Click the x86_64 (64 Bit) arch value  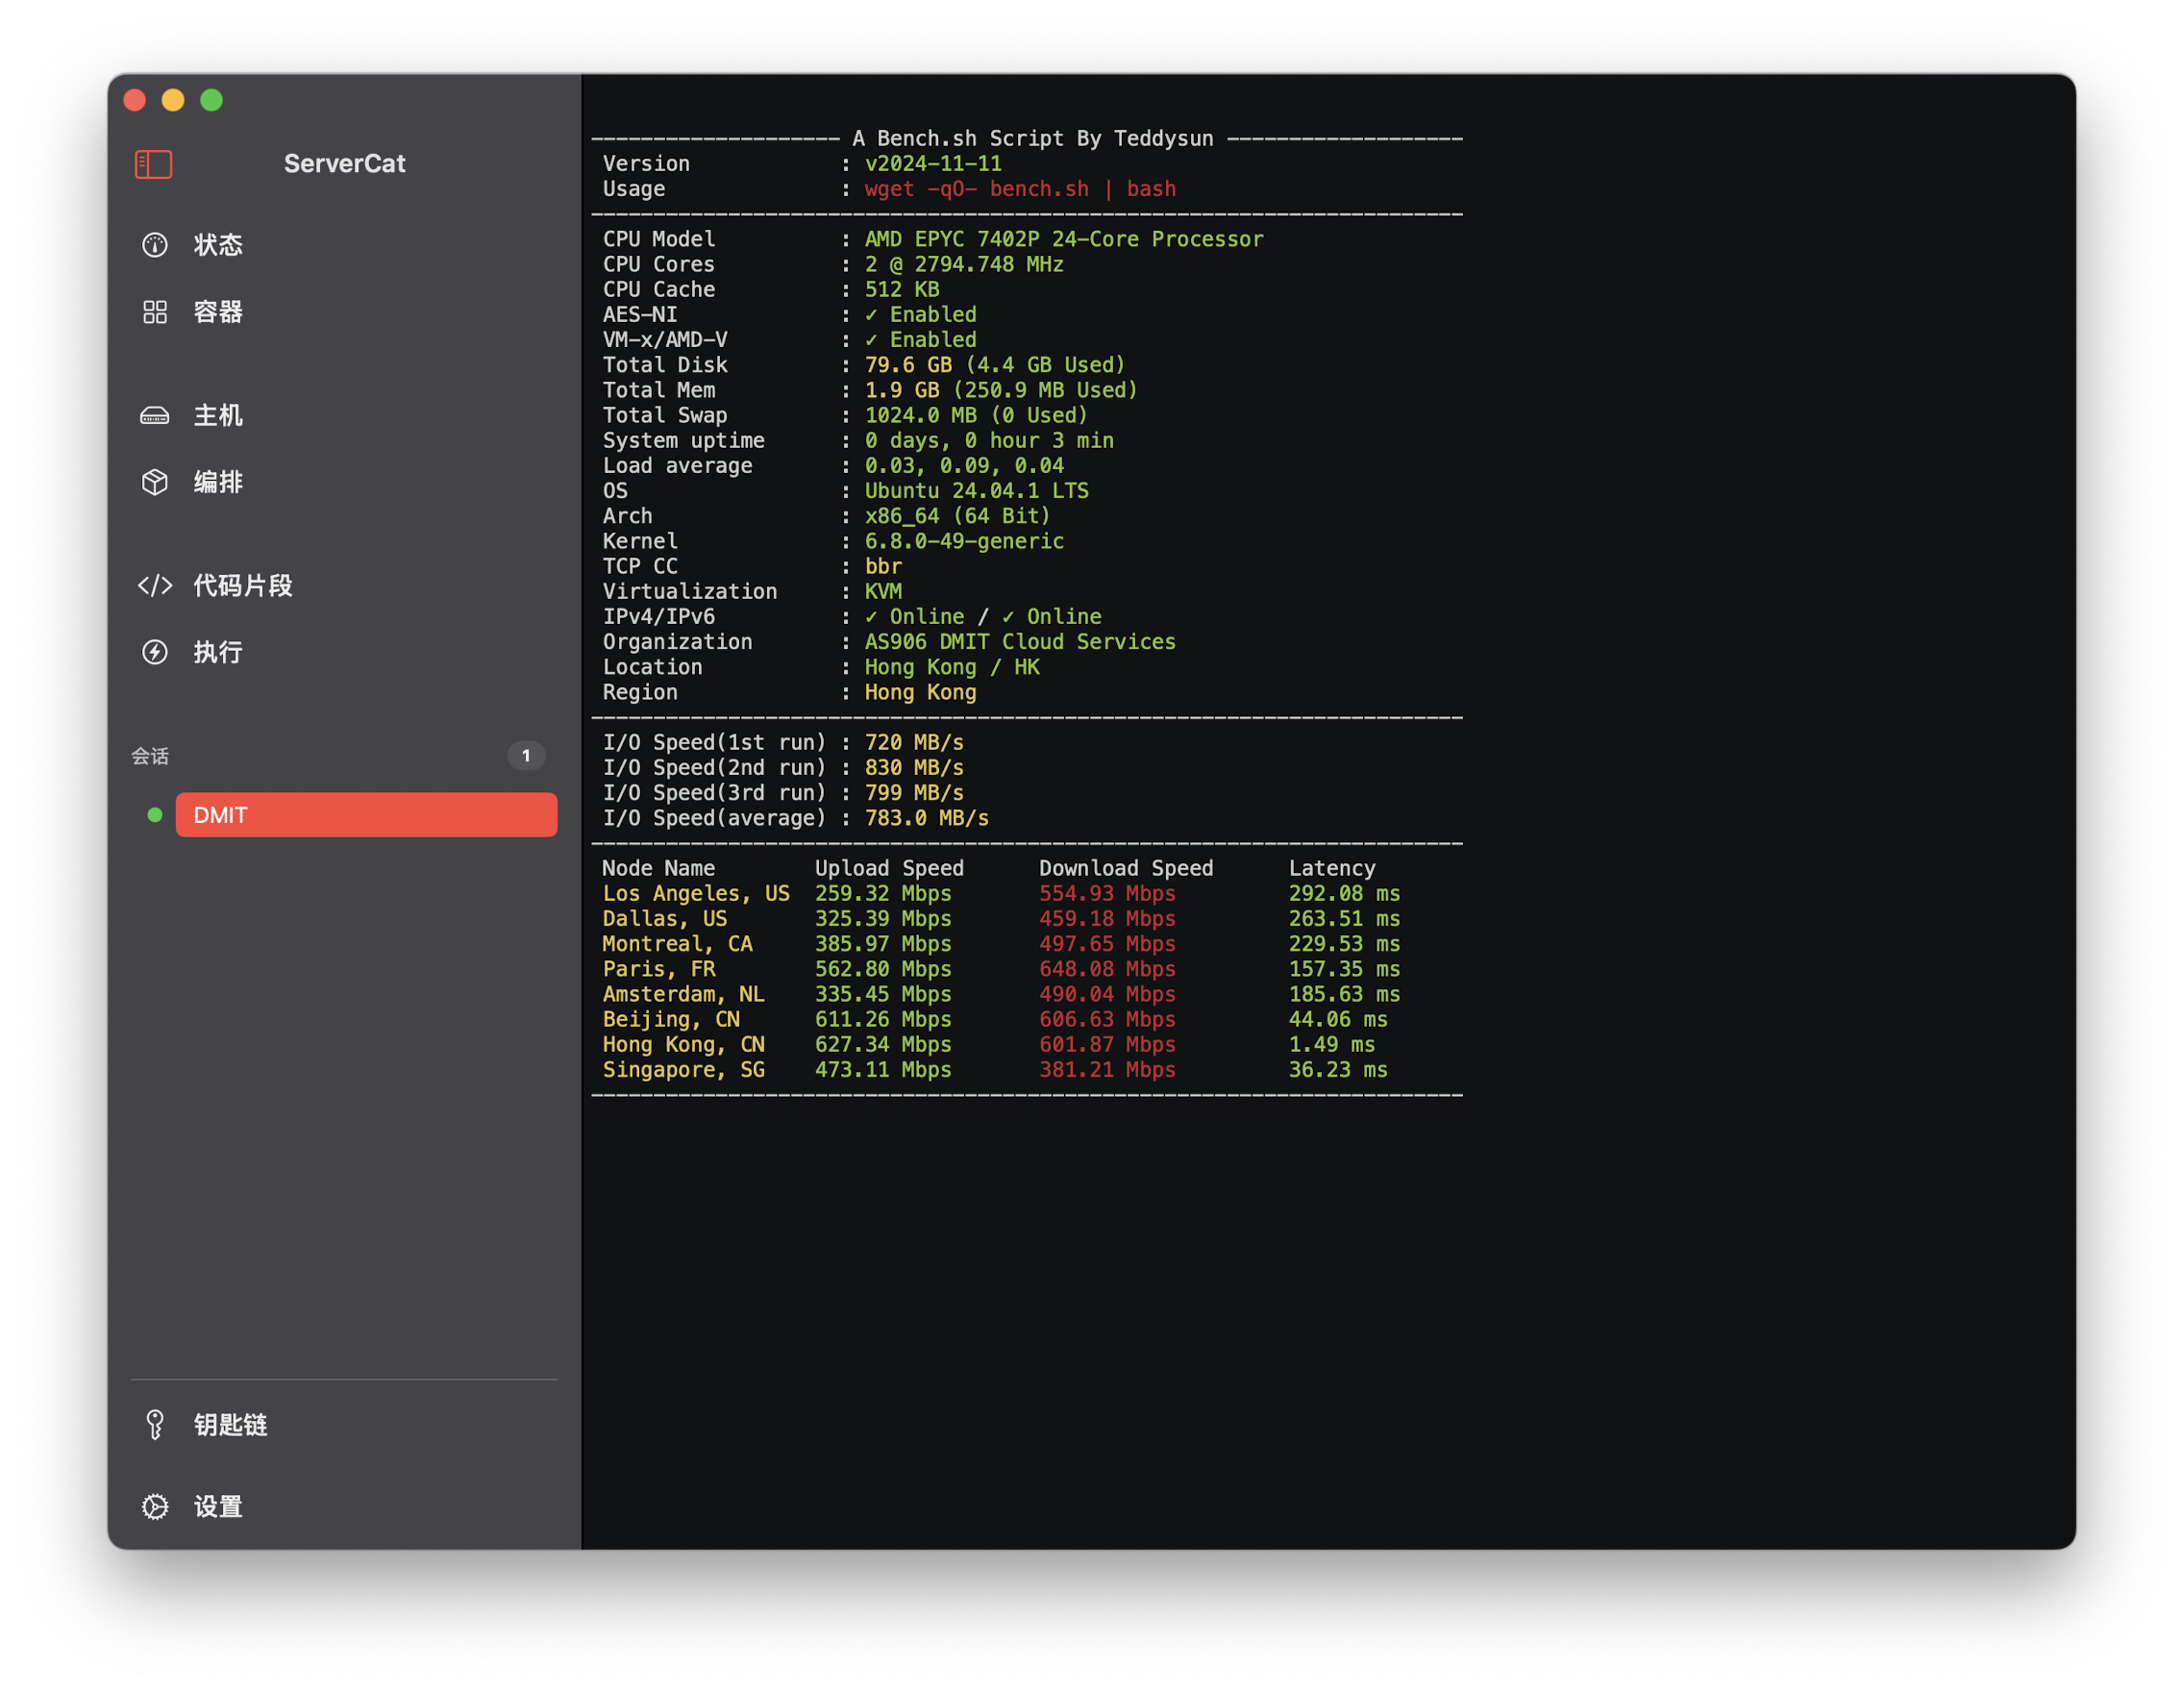click(x=958, y=516)
